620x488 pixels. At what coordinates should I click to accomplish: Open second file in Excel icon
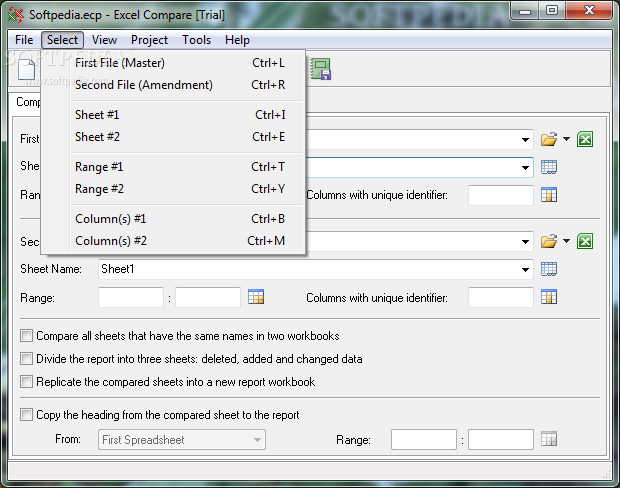[x=585, y=241]
